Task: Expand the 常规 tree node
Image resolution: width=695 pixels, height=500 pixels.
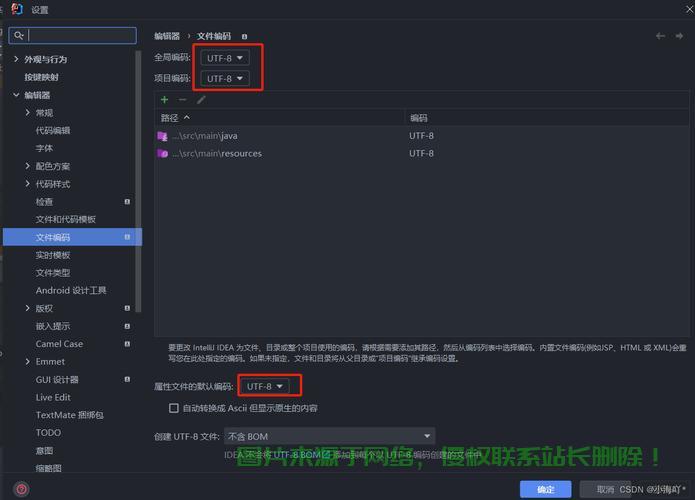Action: pyautogui.click(x=28, y=113)
